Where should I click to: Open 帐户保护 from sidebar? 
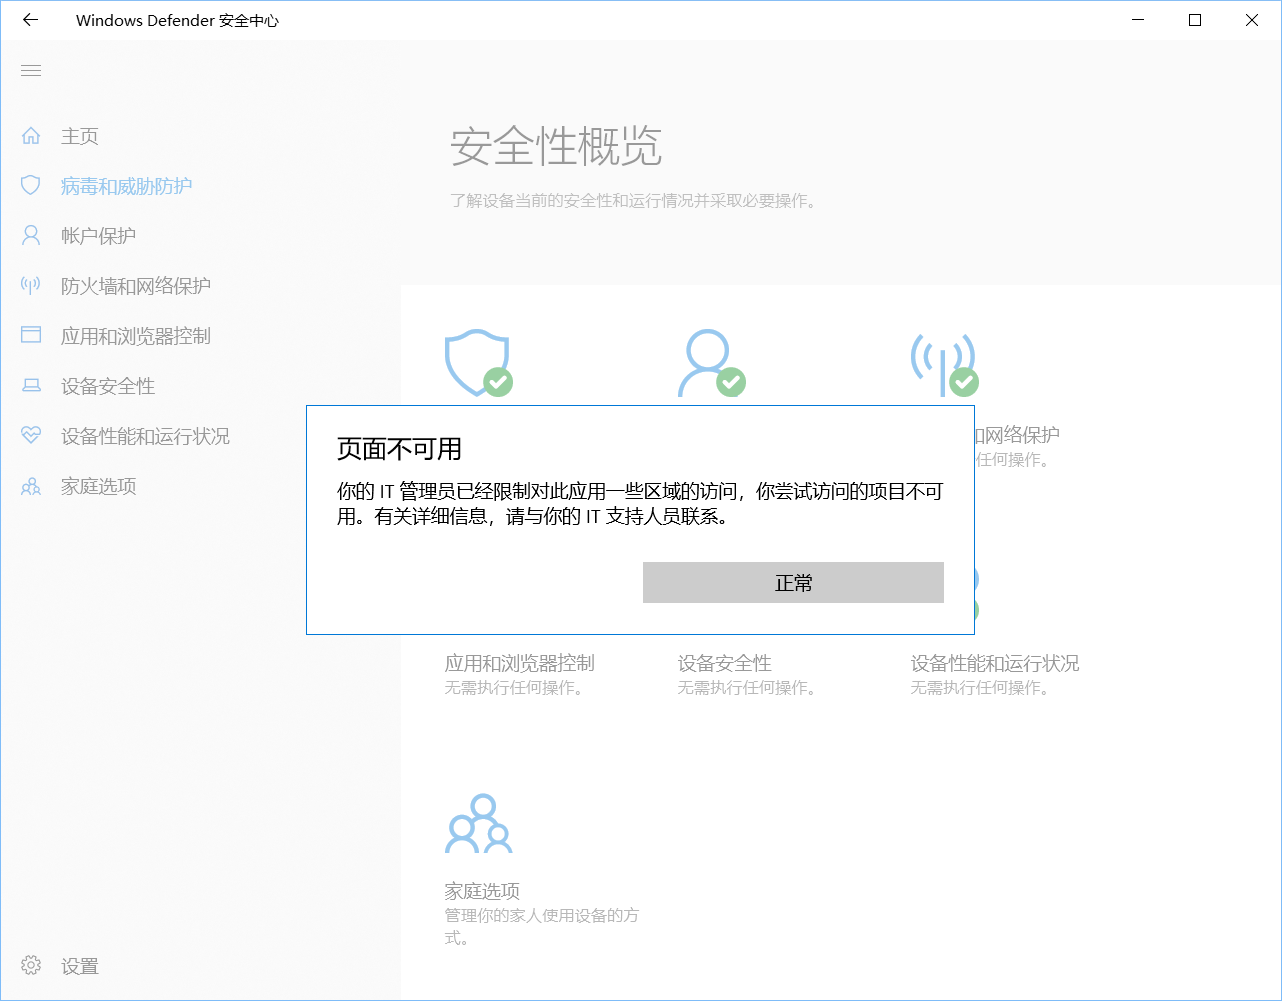(x=98, y=236)
